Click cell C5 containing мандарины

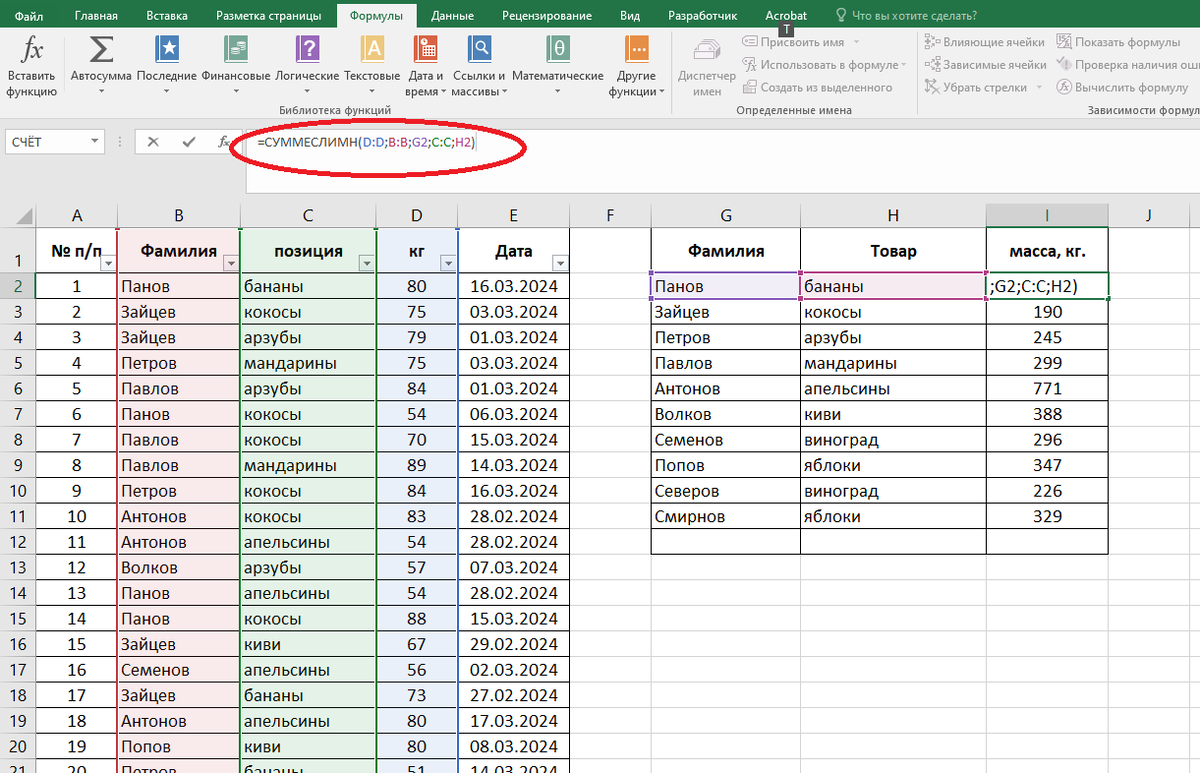[308, 362]
